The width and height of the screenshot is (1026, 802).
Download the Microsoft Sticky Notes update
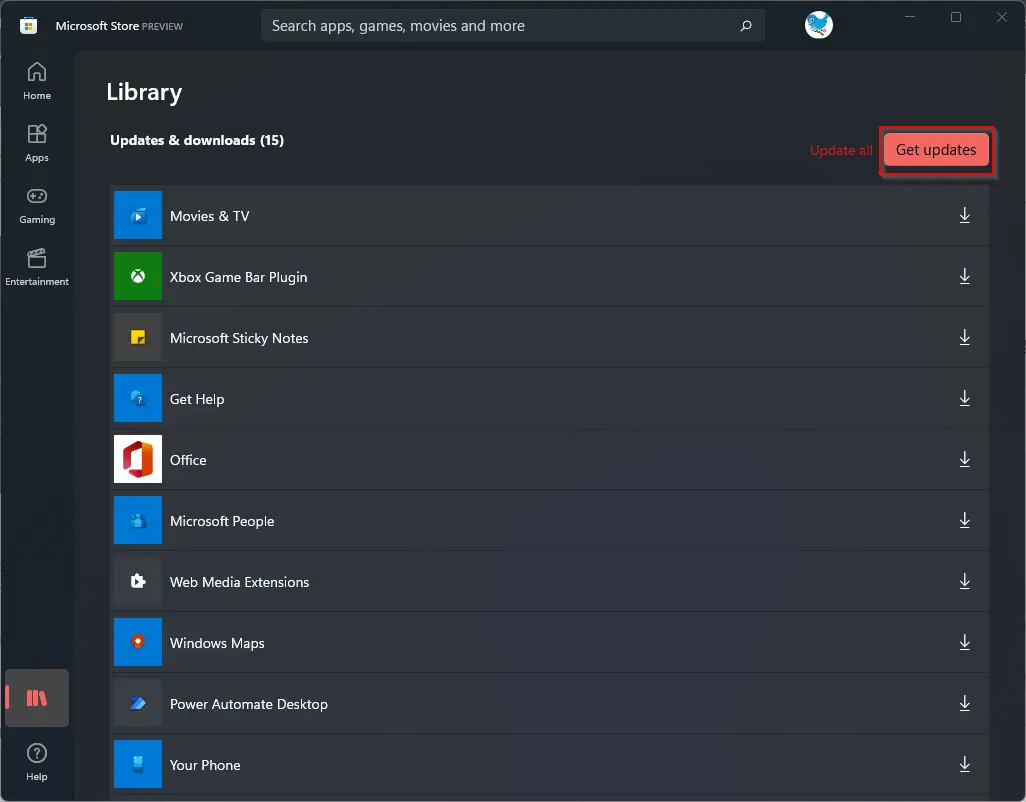(964, 338)
